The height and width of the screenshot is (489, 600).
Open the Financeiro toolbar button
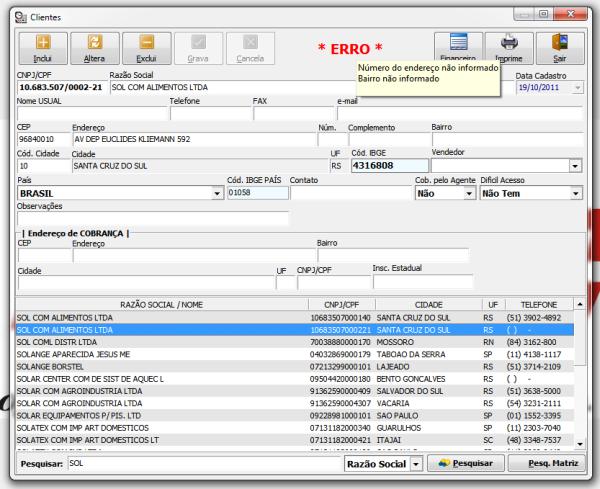458,49
